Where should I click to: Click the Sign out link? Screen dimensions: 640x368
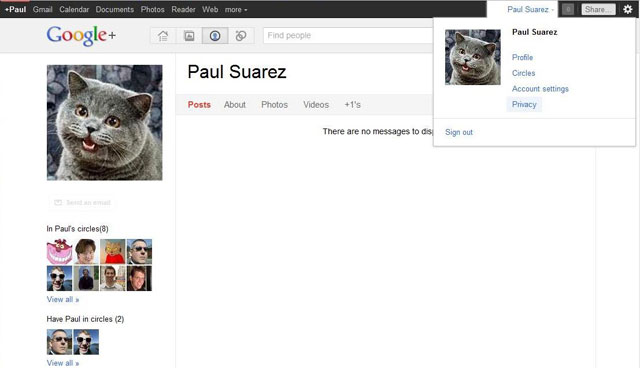(x=459, y=132)
